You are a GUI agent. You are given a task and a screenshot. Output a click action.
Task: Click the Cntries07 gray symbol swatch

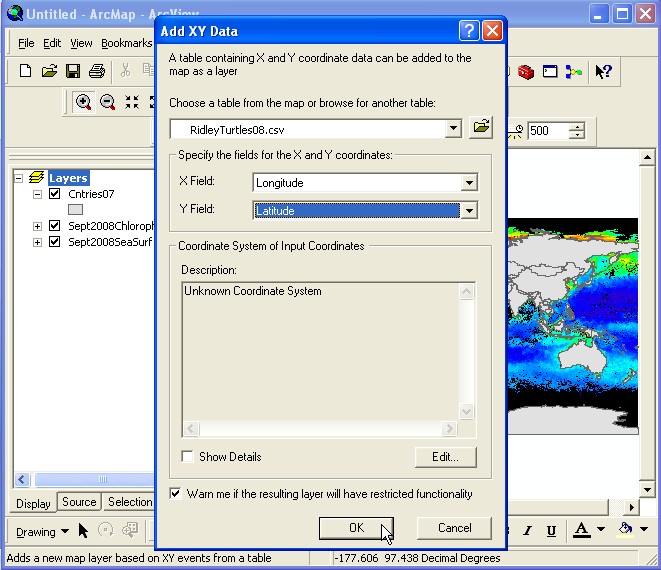pyautogui.click(x=75, y=210)
